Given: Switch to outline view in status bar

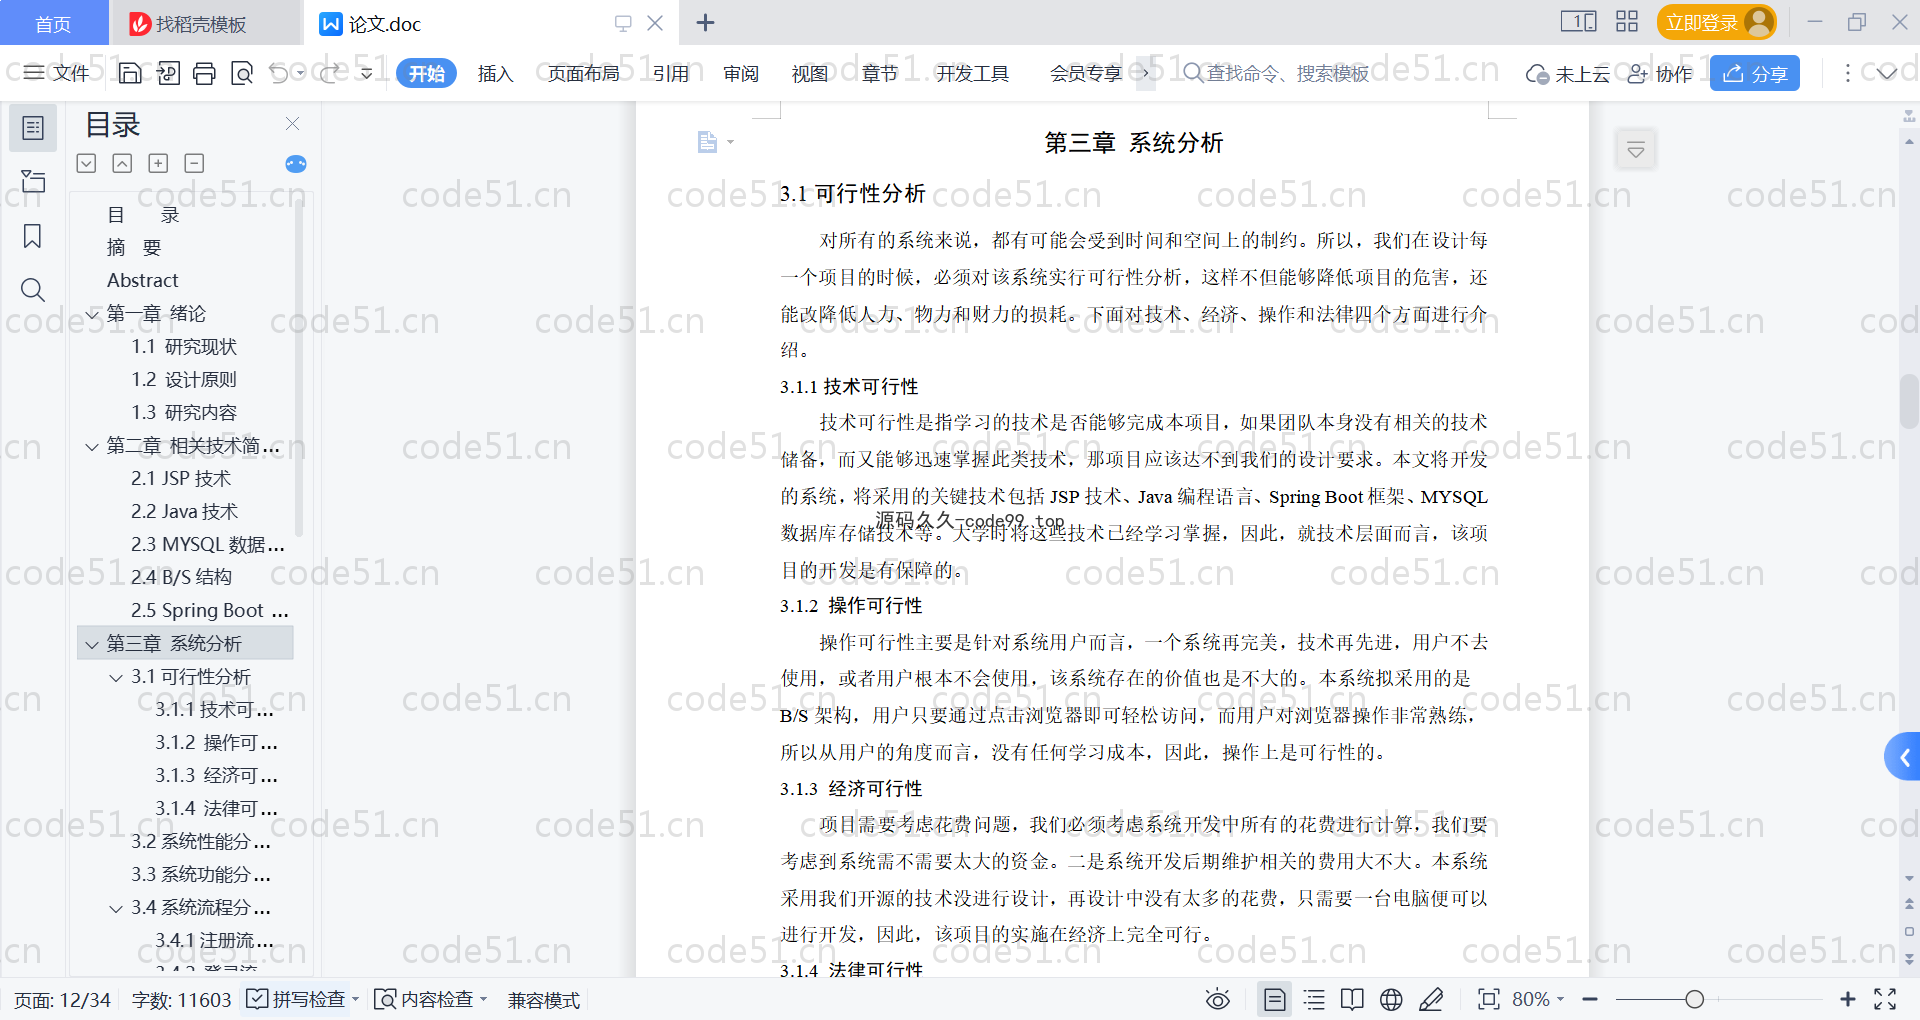Looking at the screenshot, I should (1314, 999).
